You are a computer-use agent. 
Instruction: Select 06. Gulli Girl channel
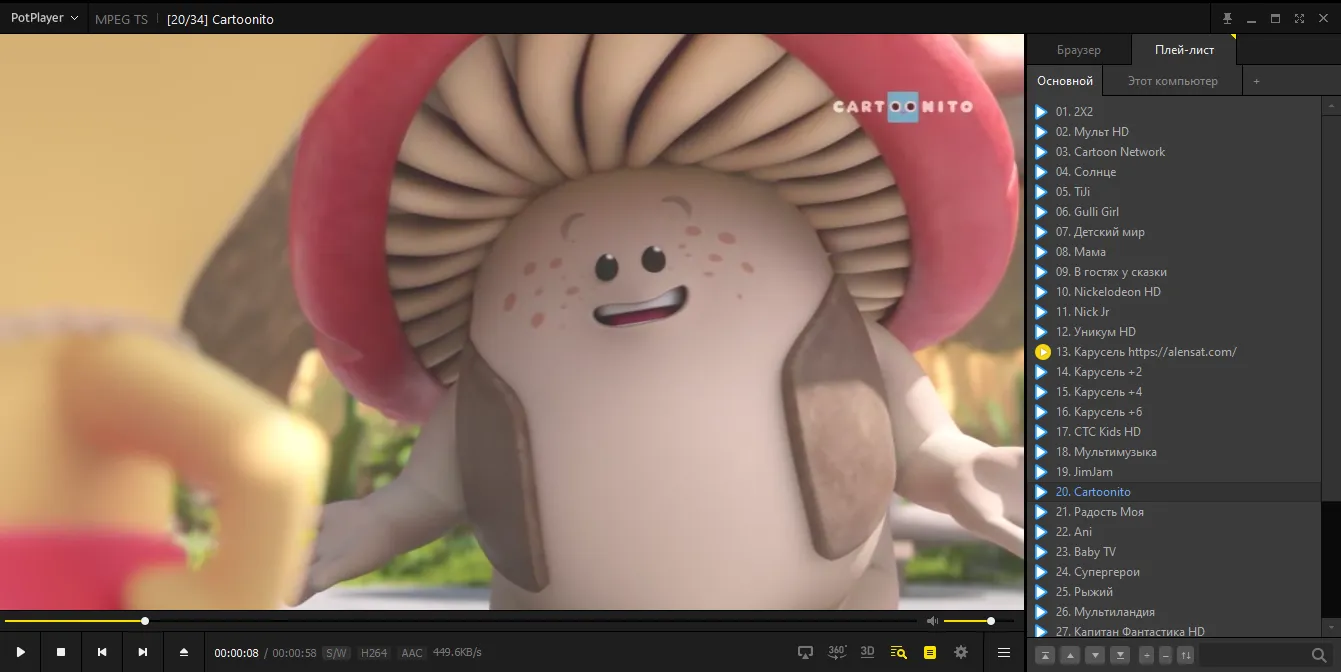pos(1175,212)
